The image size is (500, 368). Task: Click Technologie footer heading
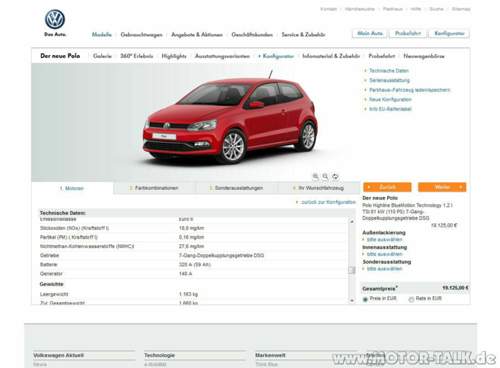tap(159, 355)
